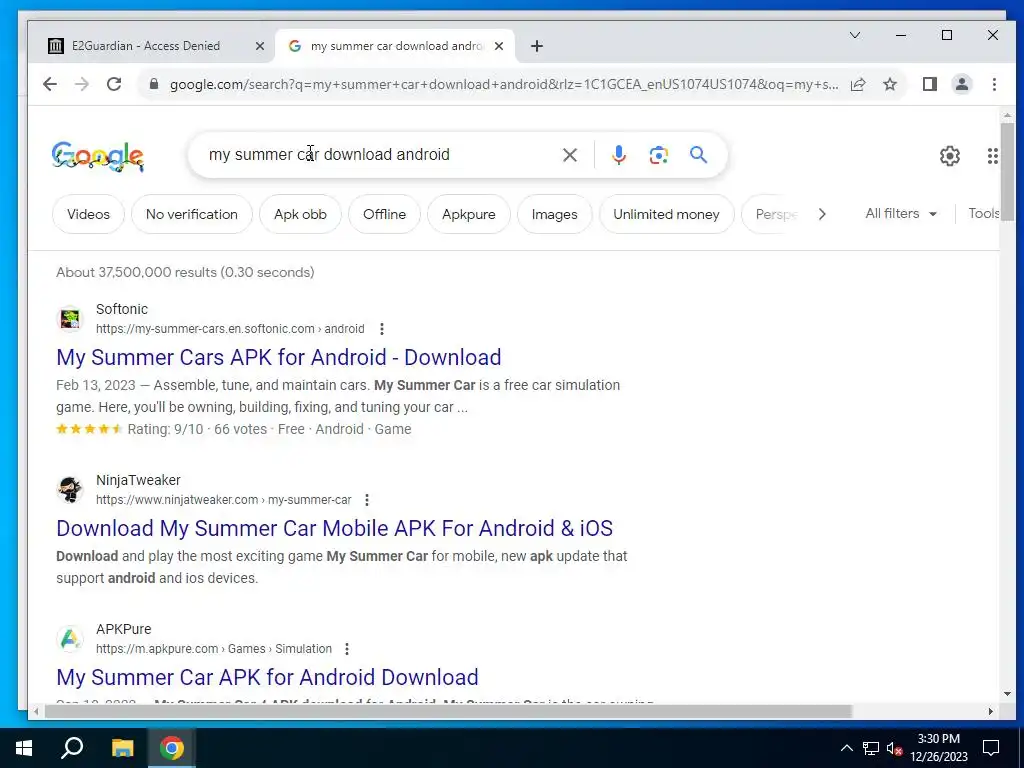
Task: Open Google quick settings gear
Action: click(950, 156)
